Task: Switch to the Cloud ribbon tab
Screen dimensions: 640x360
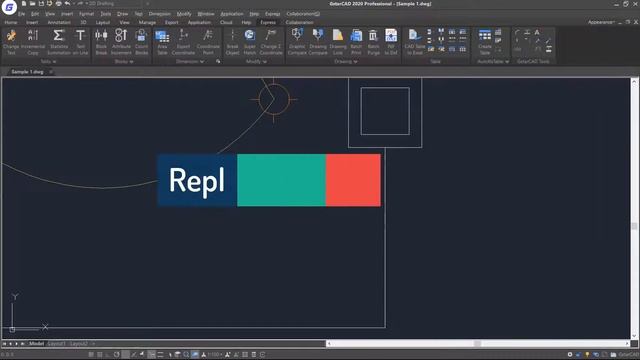Action: [x=226, y=22]
